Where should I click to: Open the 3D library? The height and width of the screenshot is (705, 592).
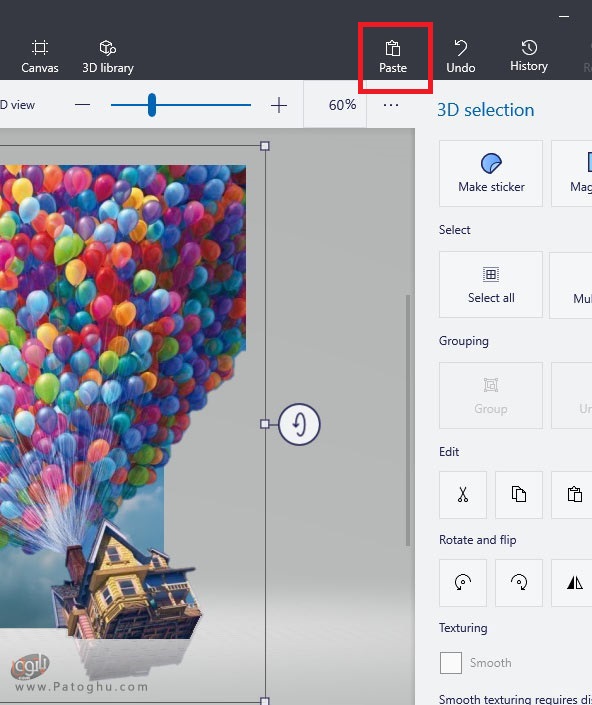click(x=108, y=57)
